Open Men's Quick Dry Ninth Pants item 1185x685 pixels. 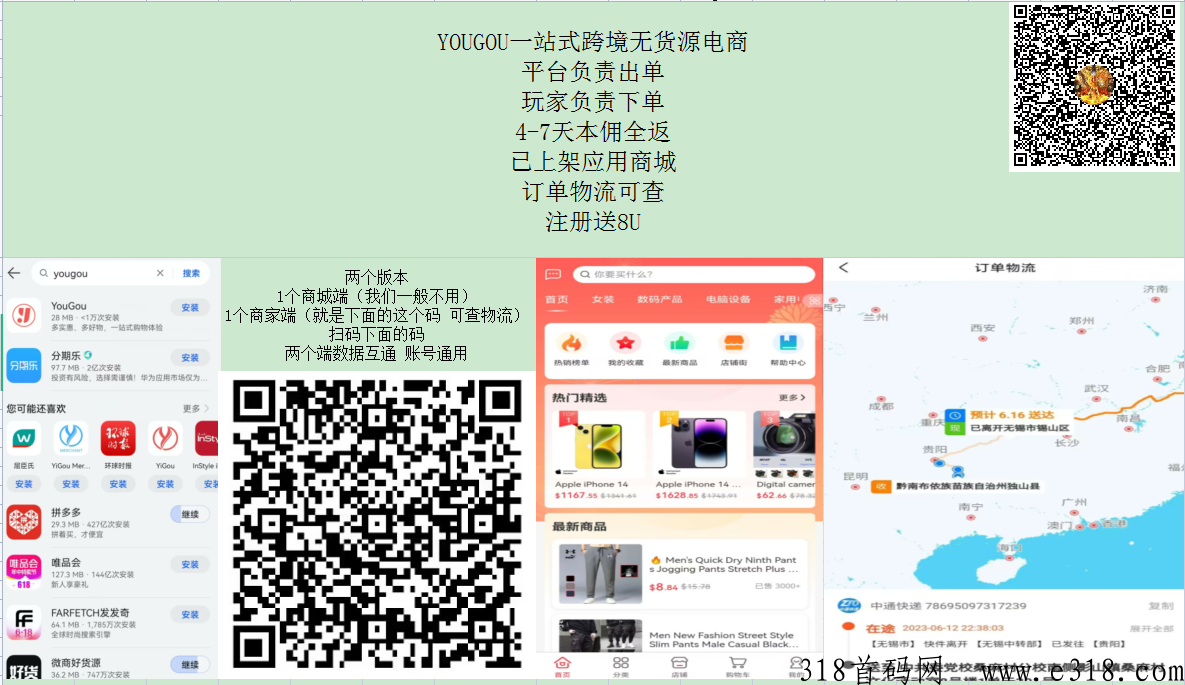pyautogui.click(x=679, y=574)
